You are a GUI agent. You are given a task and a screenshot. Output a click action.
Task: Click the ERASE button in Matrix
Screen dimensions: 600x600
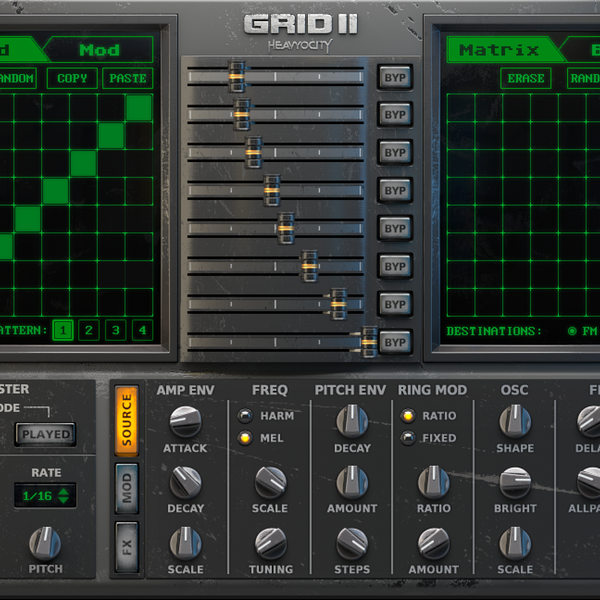526,78
